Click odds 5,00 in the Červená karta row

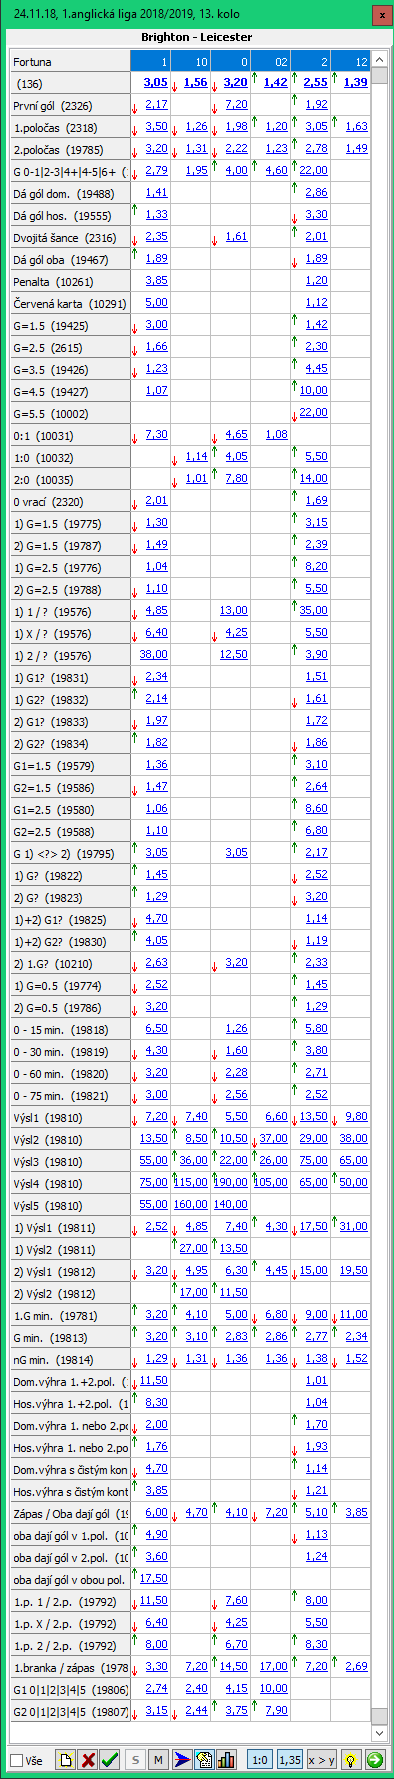point(157,302)
